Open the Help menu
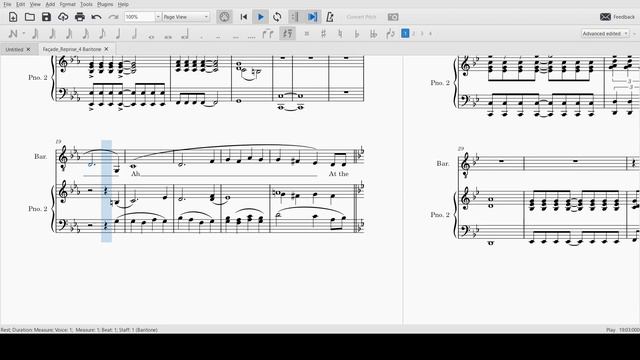 tap(123, 4)
